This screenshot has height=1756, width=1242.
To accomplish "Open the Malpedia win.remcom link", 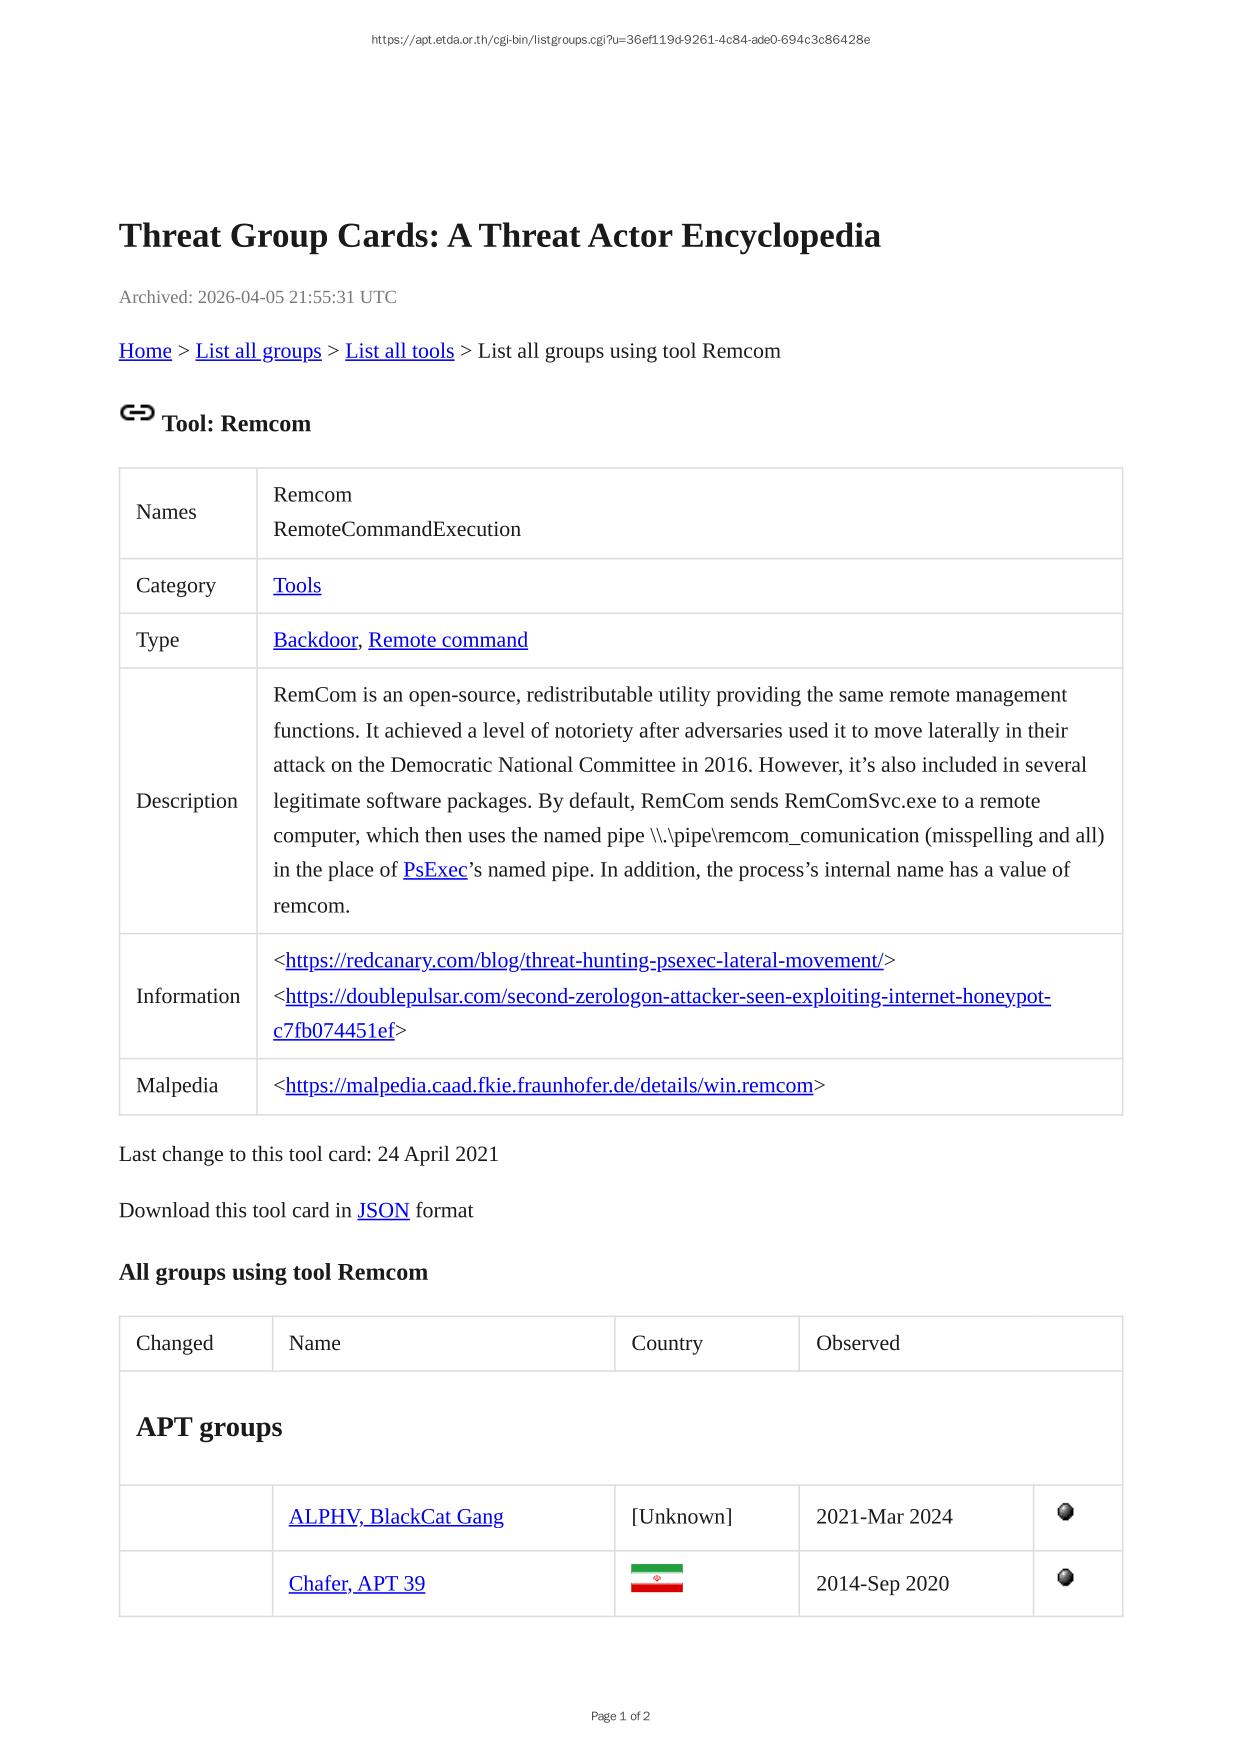I will pyautogui.click(x=549, y=1086).
